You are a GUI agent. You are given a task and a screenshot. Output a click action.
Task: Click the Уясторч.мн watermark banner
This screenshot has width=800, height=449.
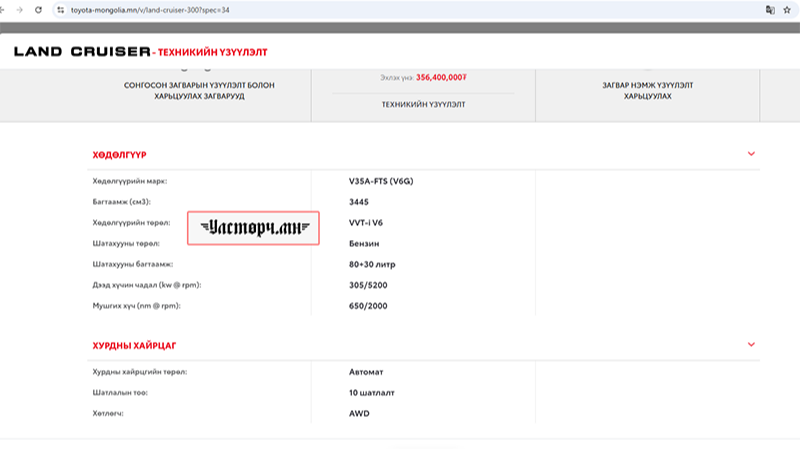[254, 228]
